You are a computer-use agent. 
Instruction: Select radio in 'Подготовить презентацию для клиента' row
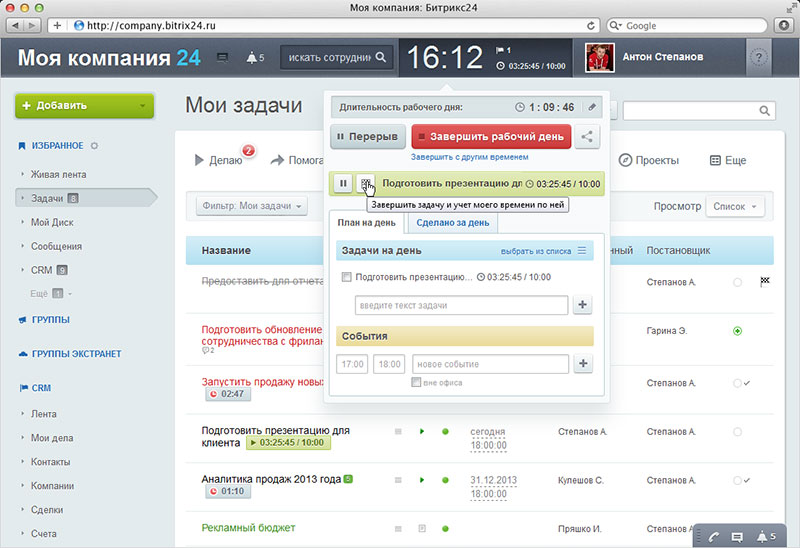coord(737,432)
